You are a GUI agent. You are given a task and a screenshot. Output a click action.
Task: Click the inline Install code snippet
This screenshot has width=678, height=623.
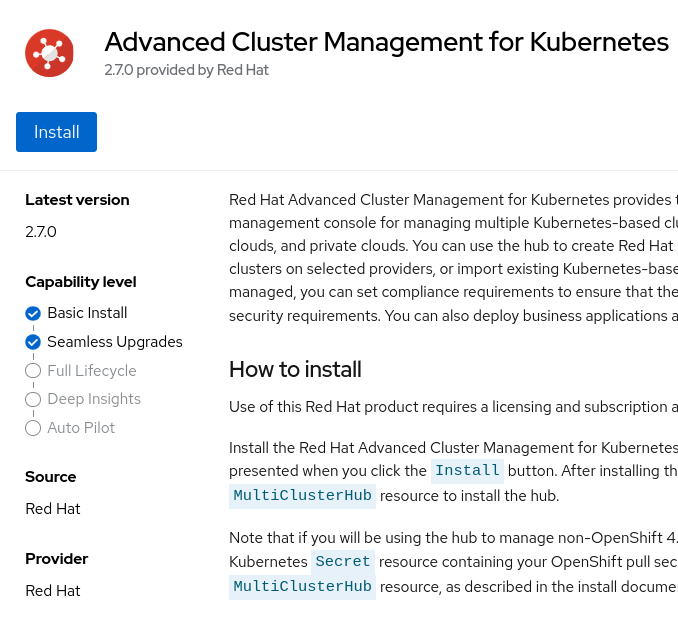(x=467, y=471)
